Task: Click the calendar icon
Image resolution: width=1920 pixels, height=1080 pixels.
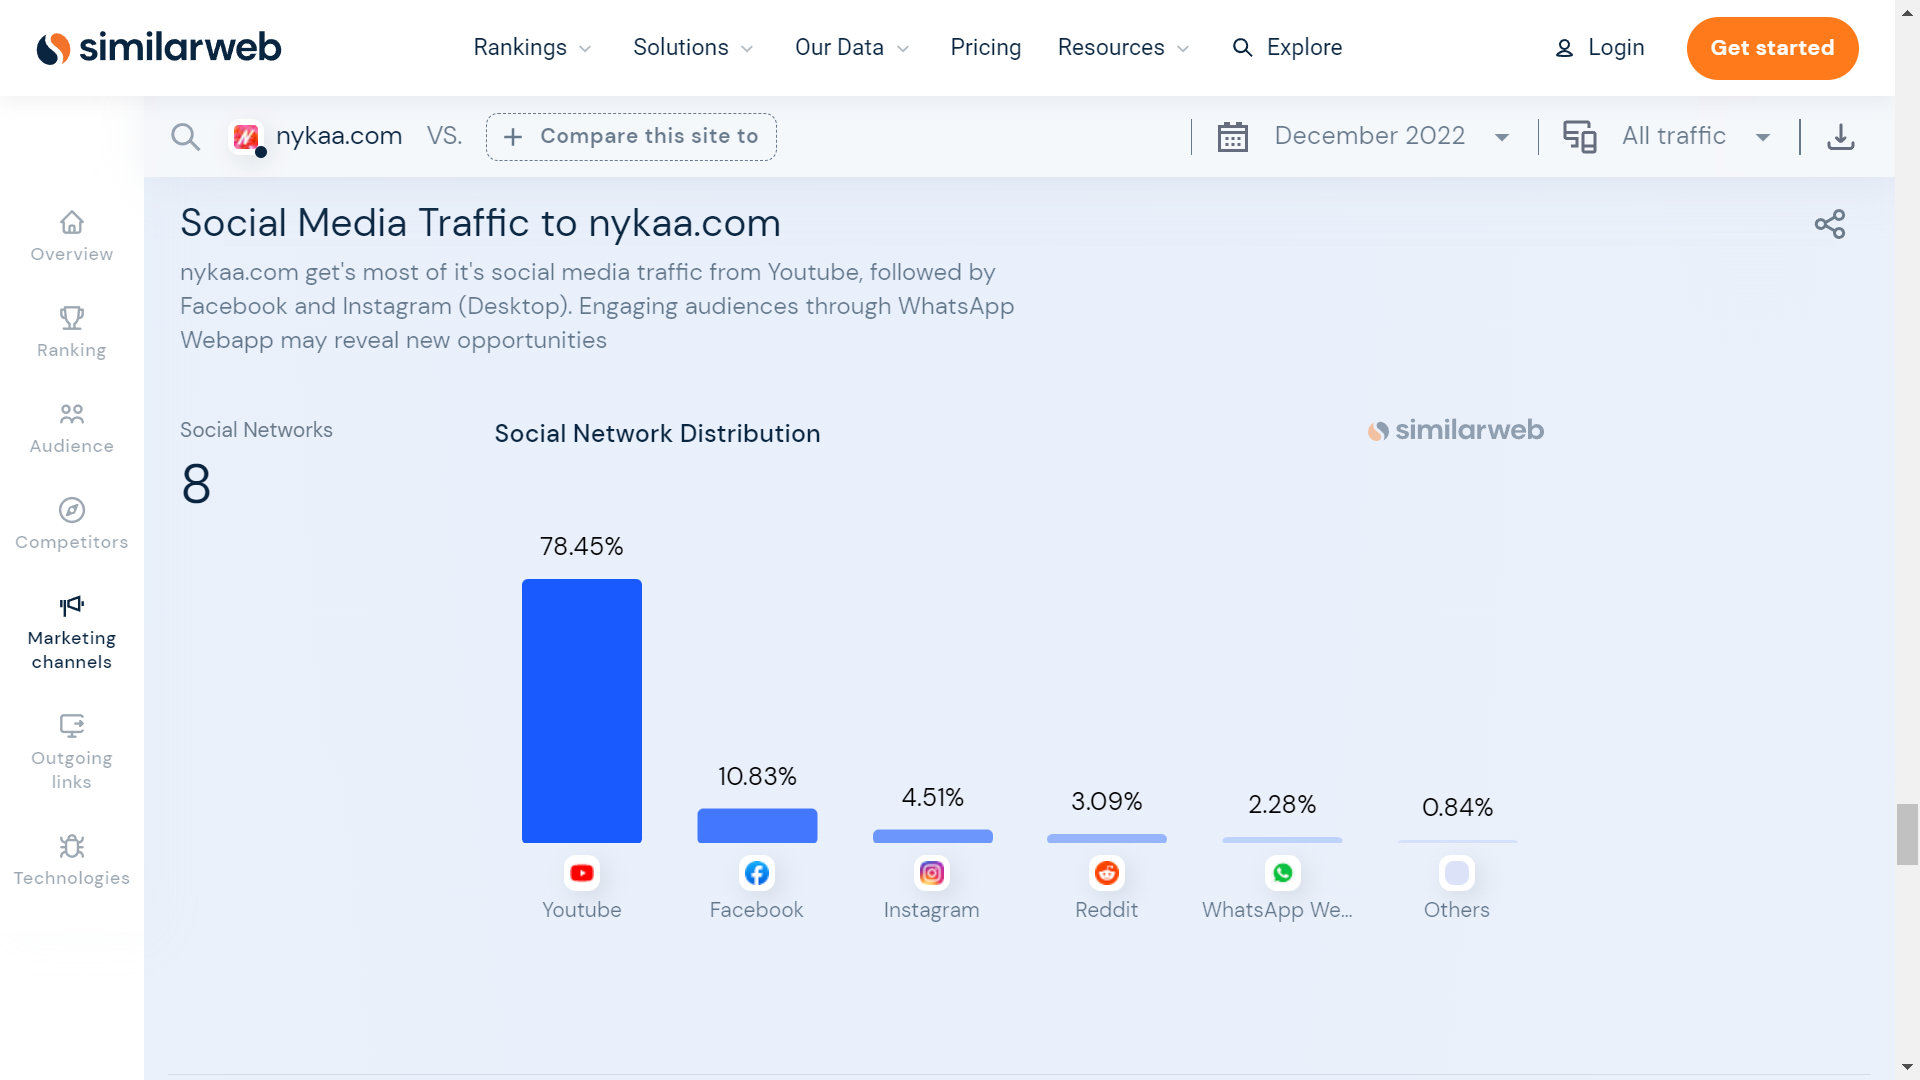Action: [1232, 137]
